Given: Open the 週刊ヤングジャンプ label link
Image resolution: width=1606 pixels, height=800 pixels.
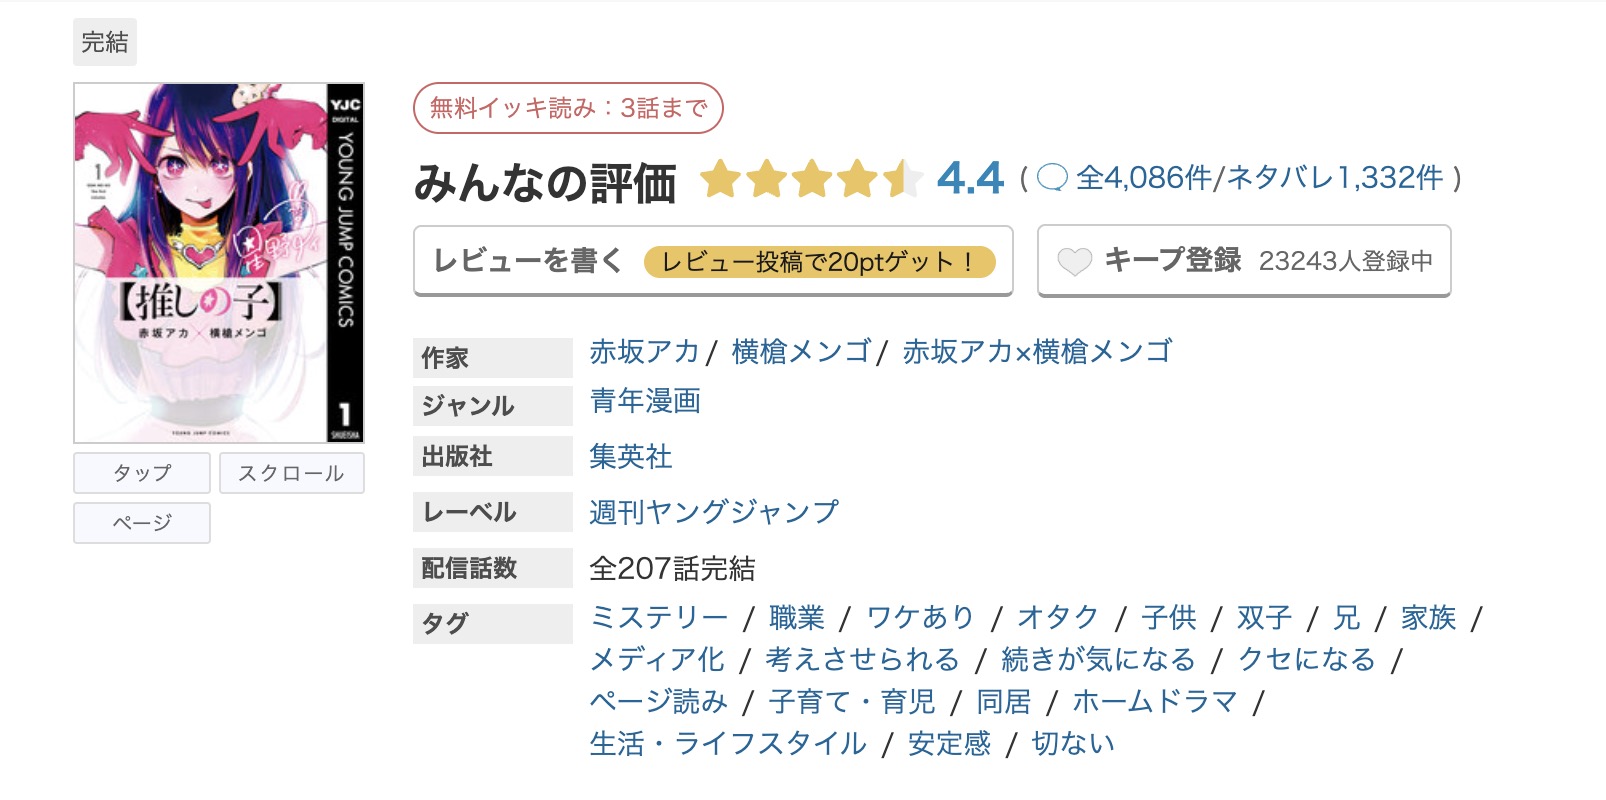Looking at the screenshot, I should click(x=713, y=511).
